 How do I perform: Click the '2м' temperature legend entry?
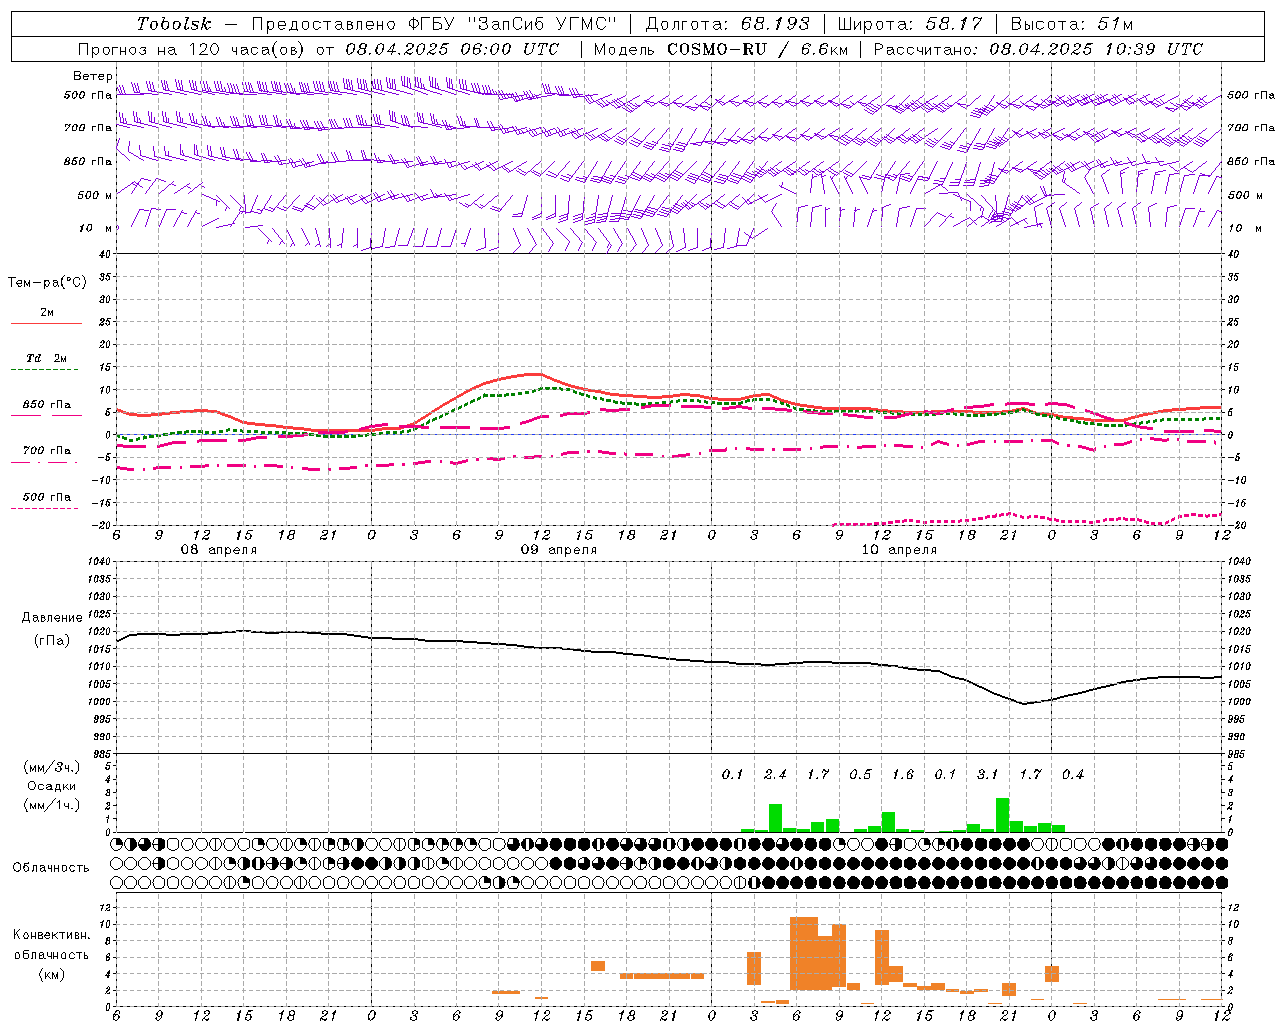tap(47, 312)
